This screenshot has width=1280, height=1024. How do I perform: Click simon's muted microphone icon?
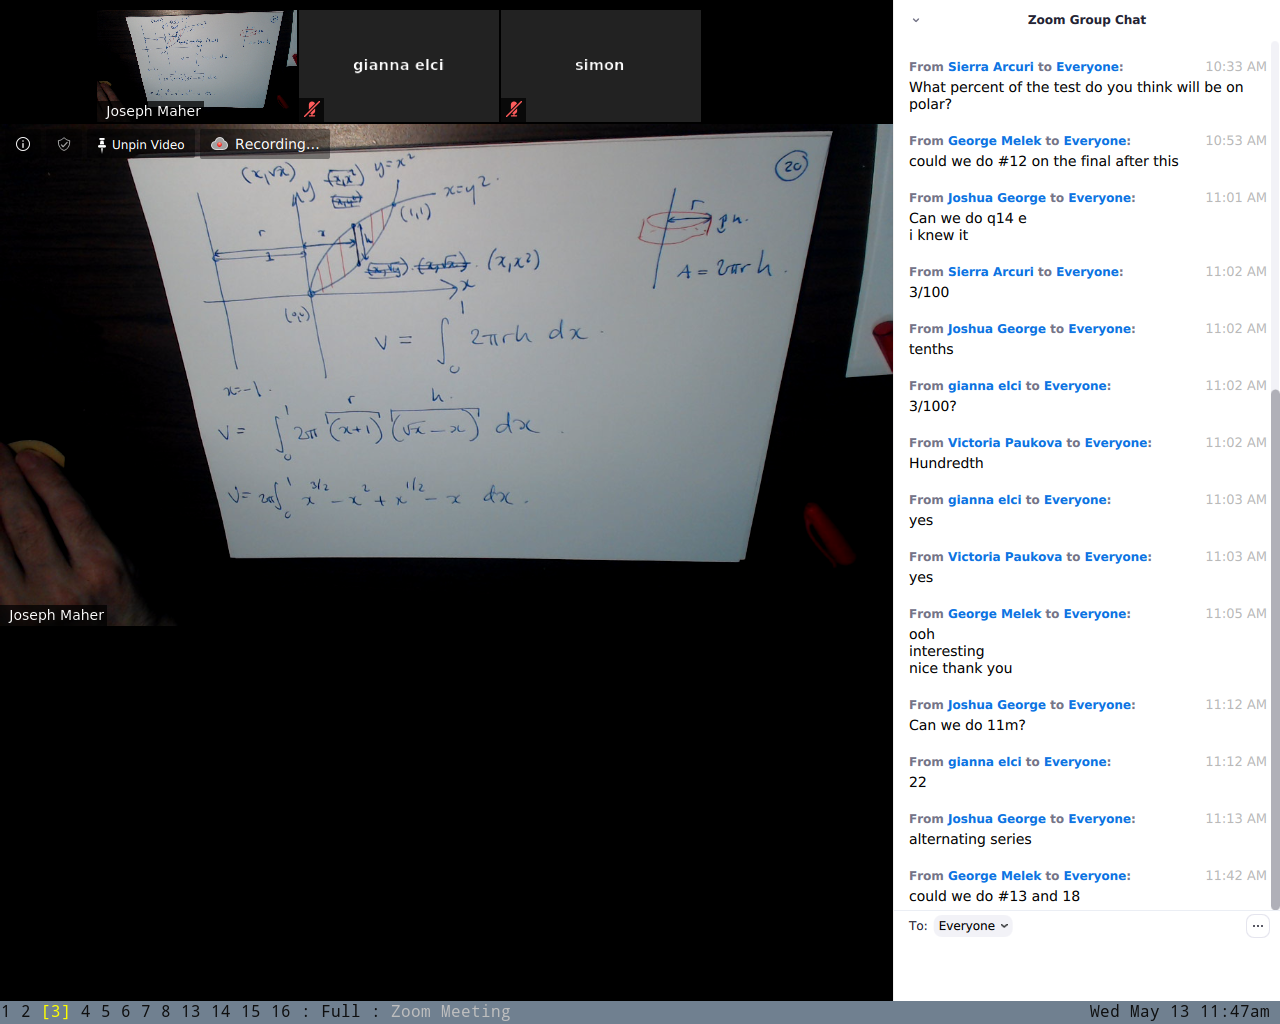[514, 109]
